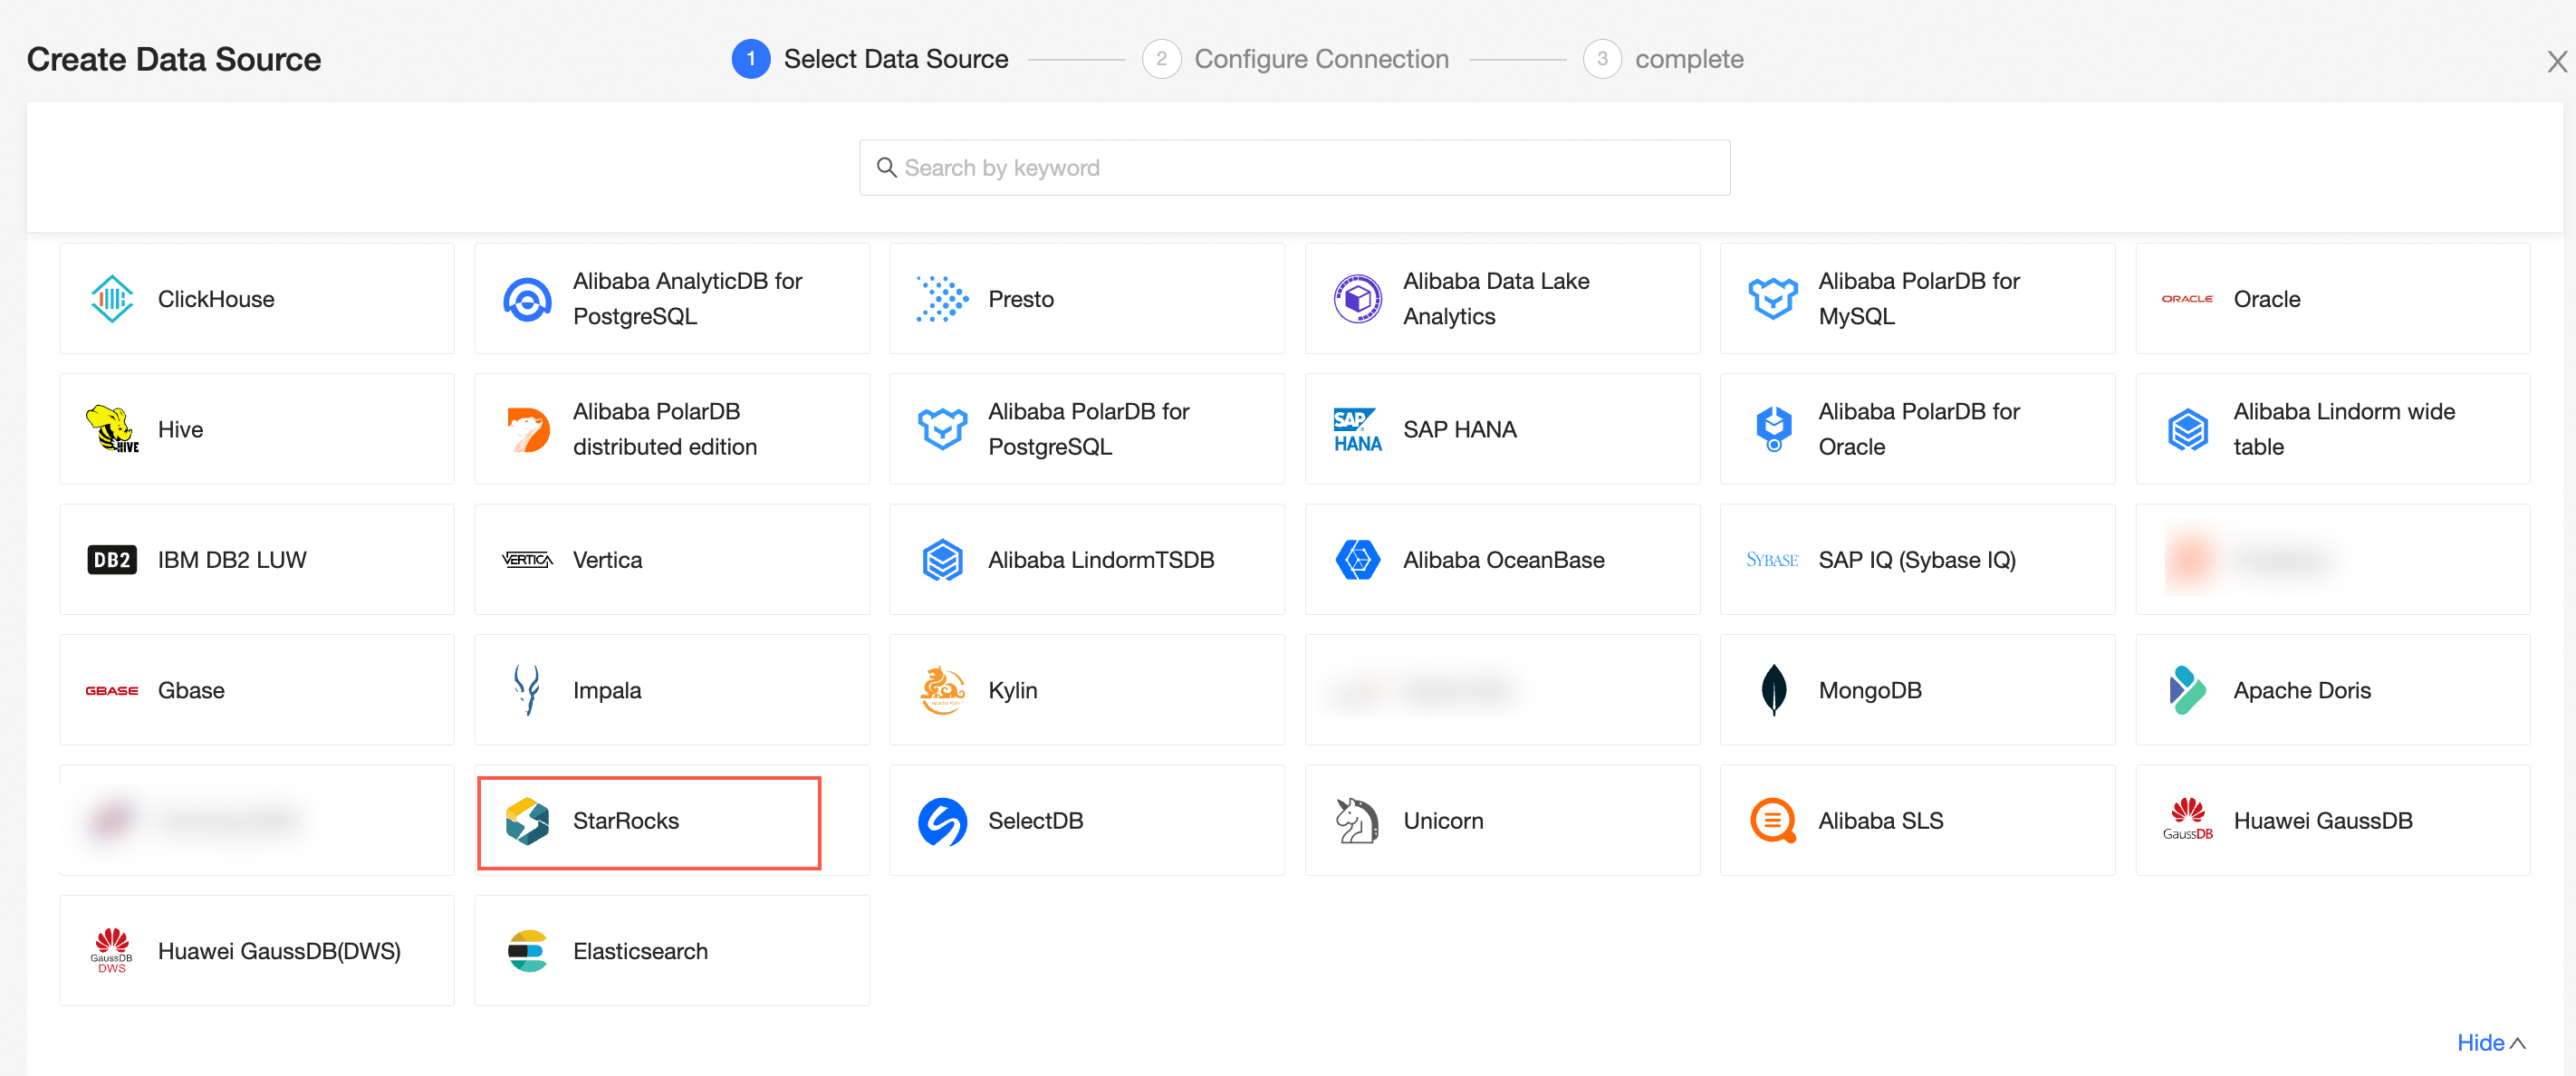Select the Lindorm wide table icon

[2187, 430]
